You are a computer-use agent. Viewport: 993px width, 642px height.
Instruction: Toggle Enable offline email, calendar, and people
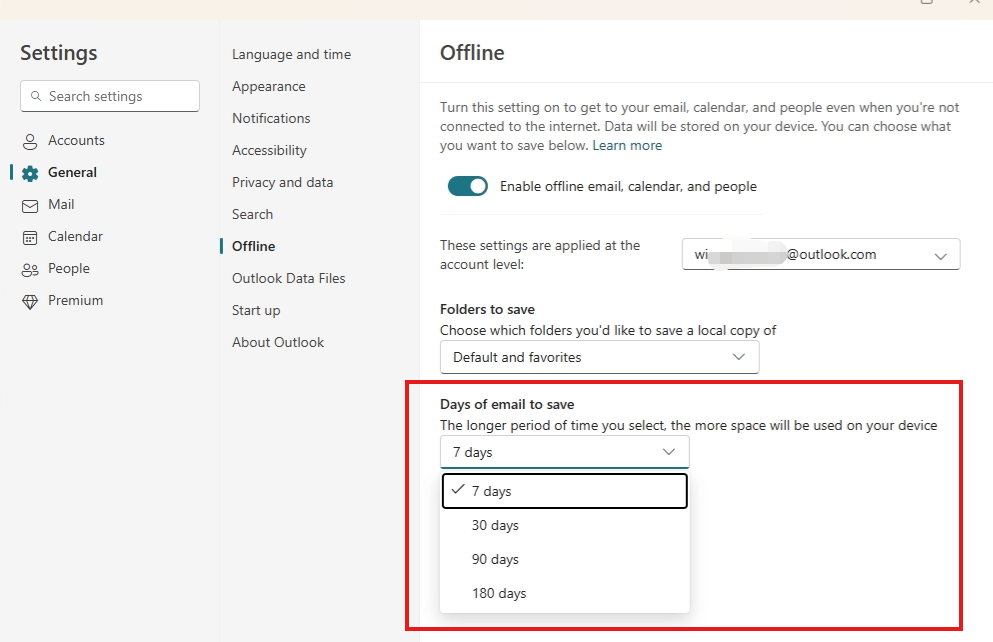[467, 186]
